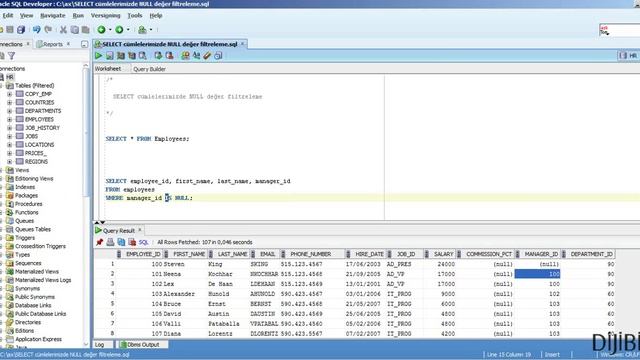Expand the EMPLOYEES table node
Screen dimensions: 640x360
(9, 119)
